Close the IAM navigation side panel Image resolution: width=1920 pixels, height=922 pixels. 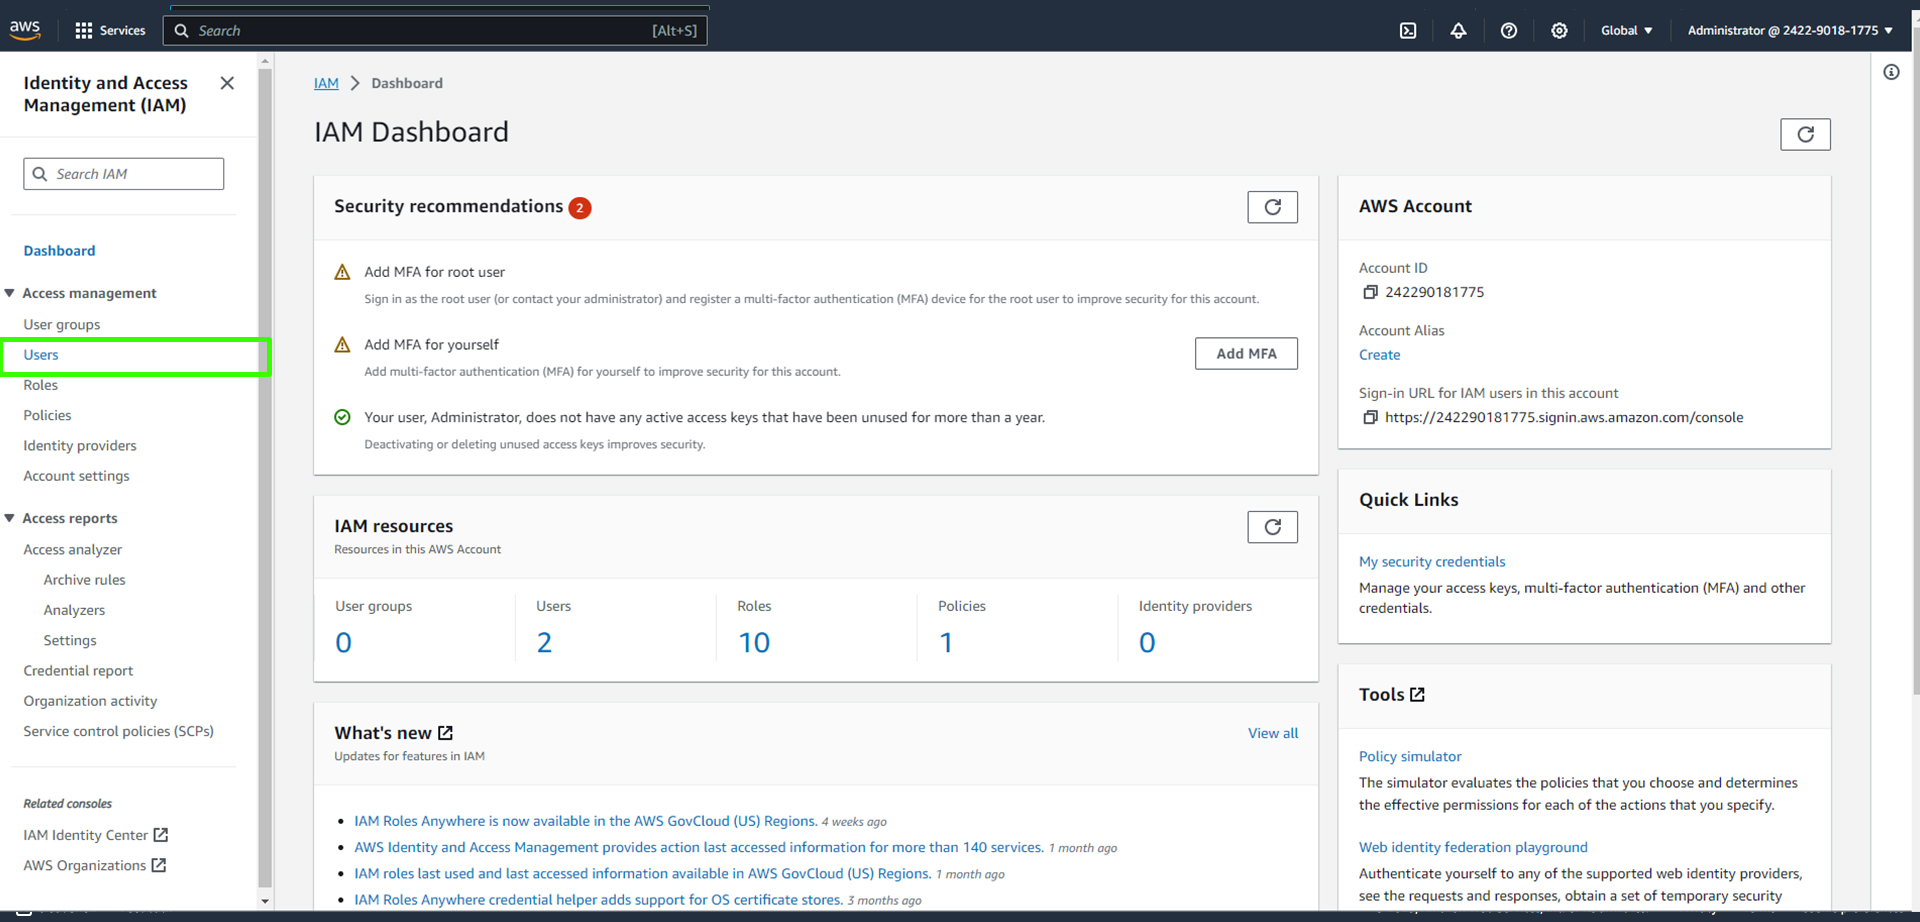pos(227,83)
